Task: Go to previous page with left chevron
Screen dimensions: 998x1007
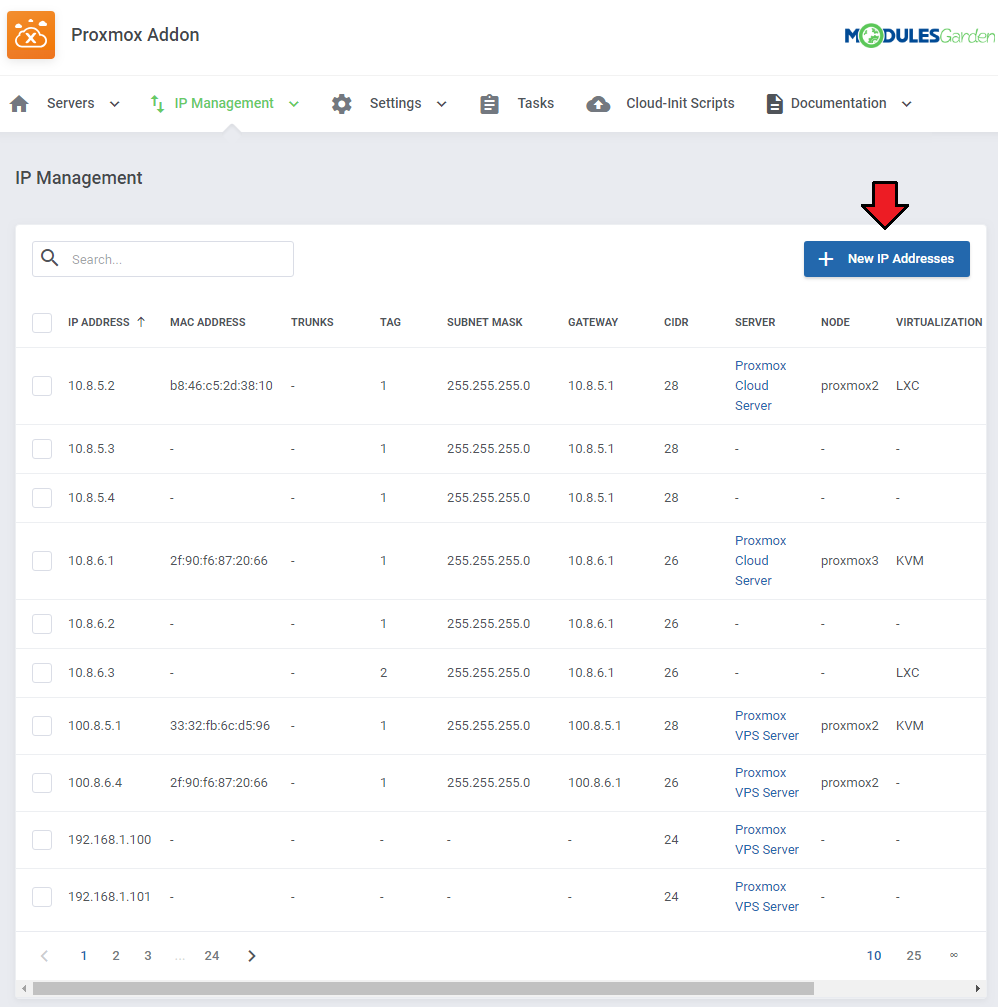Action: [44, 956]
